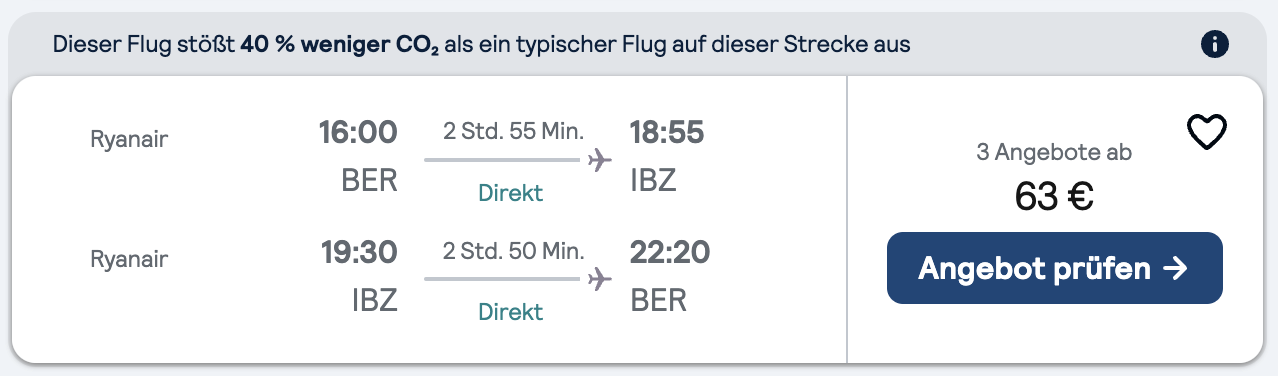Click the 2 Std. 55 Min. duration
Viewport: 1278px width, 376px height.
(514, 131)
